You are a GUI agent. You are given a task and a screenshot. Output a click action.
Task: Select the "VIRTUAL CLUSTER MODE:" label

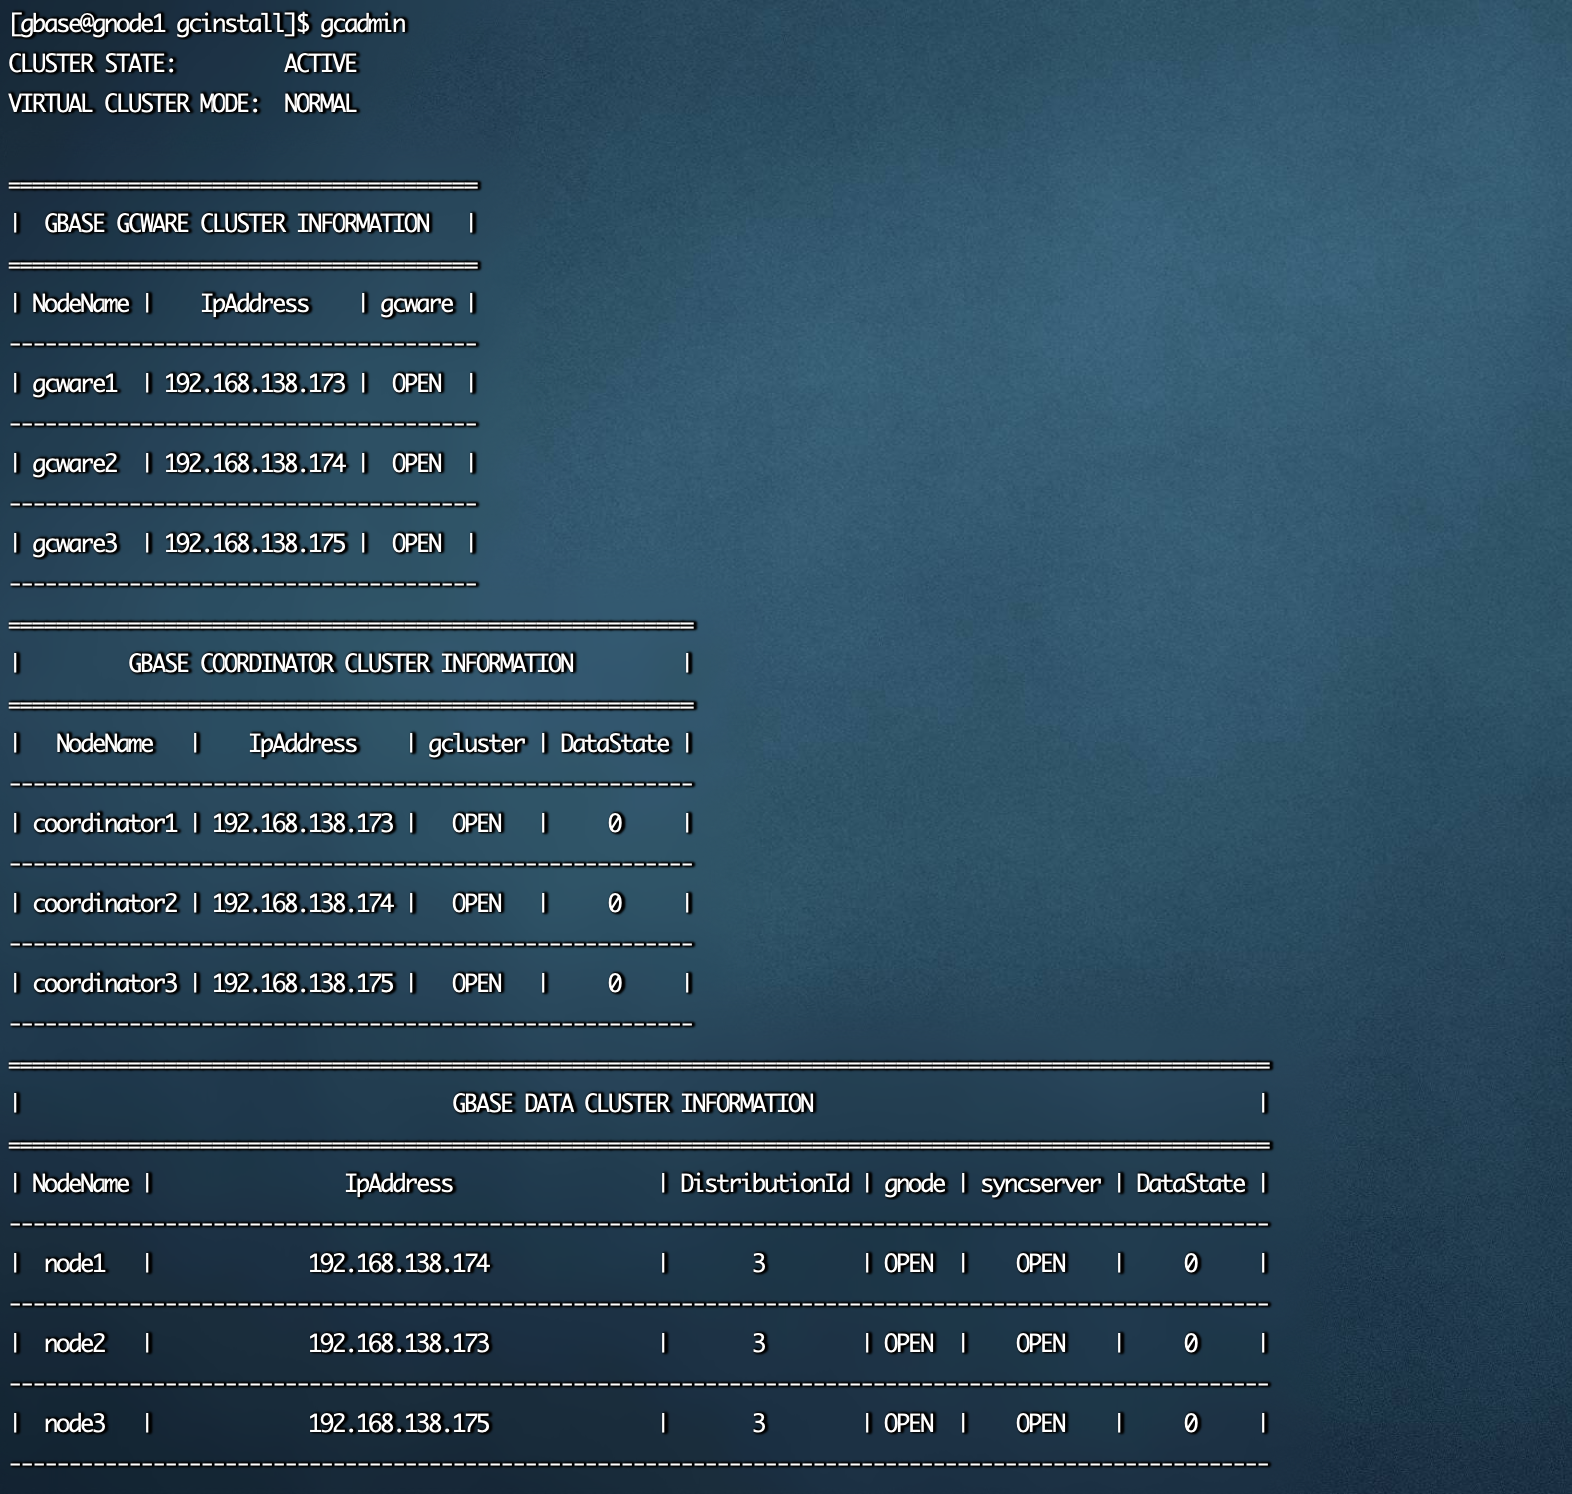click(x=134, y=104)
